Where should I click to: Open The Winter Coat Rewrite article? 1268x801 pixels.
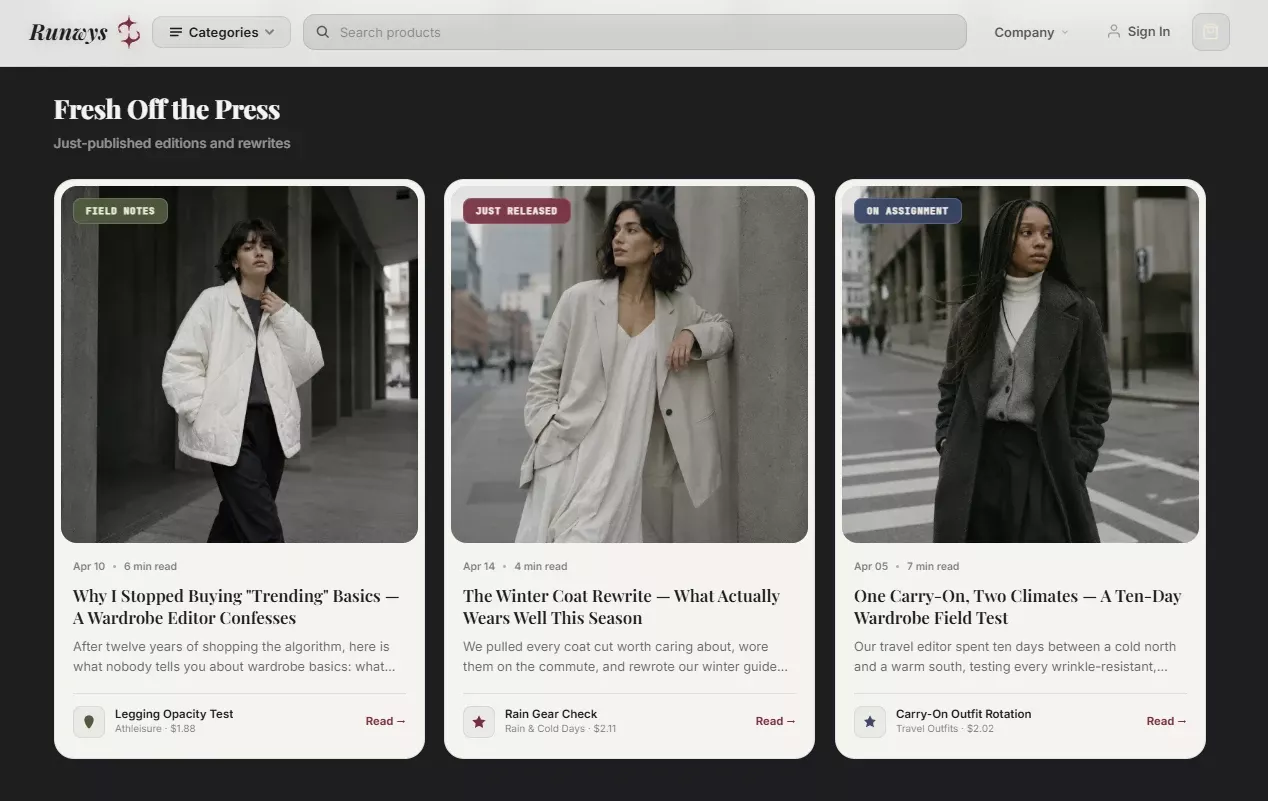[621, 607]
